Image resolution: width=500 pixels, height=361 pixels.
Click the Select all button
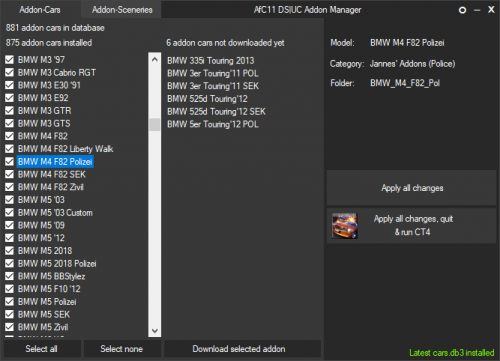click(42, 349)
